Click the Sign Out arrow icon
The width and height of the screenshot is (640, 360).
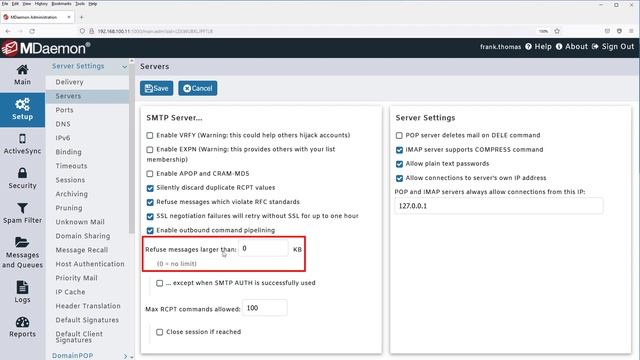[595, 47]
